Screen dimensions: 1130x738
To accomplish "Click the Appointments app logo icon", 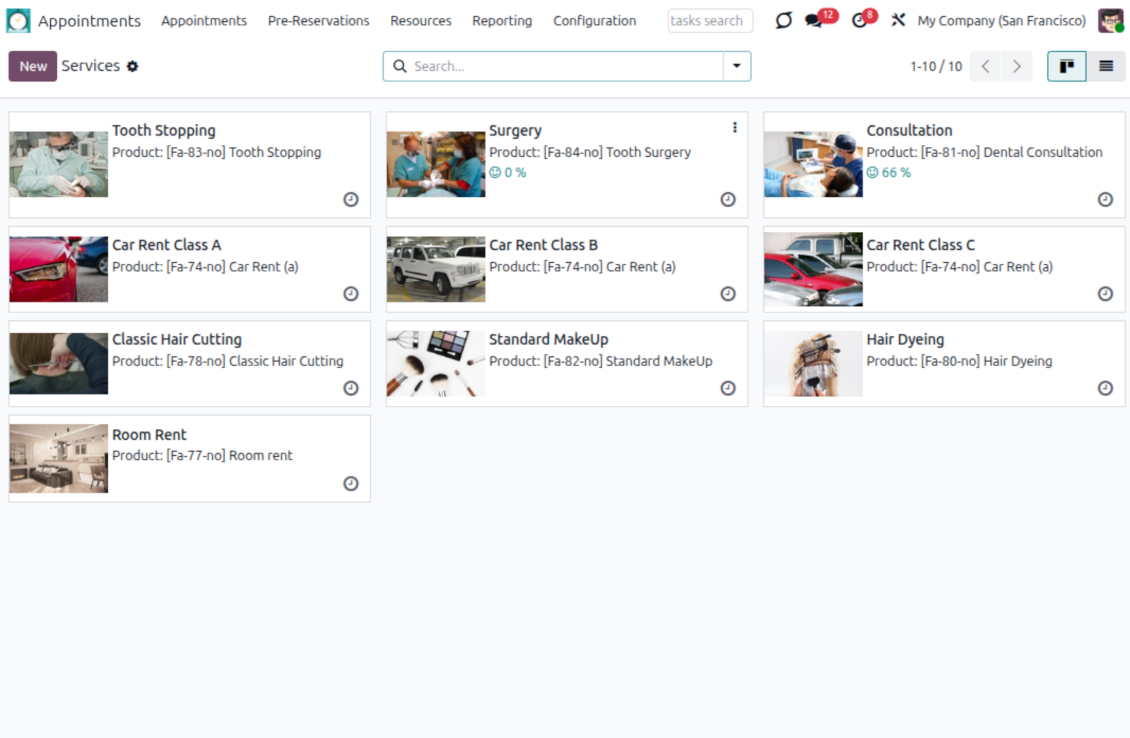I will [x=18, y=21].
